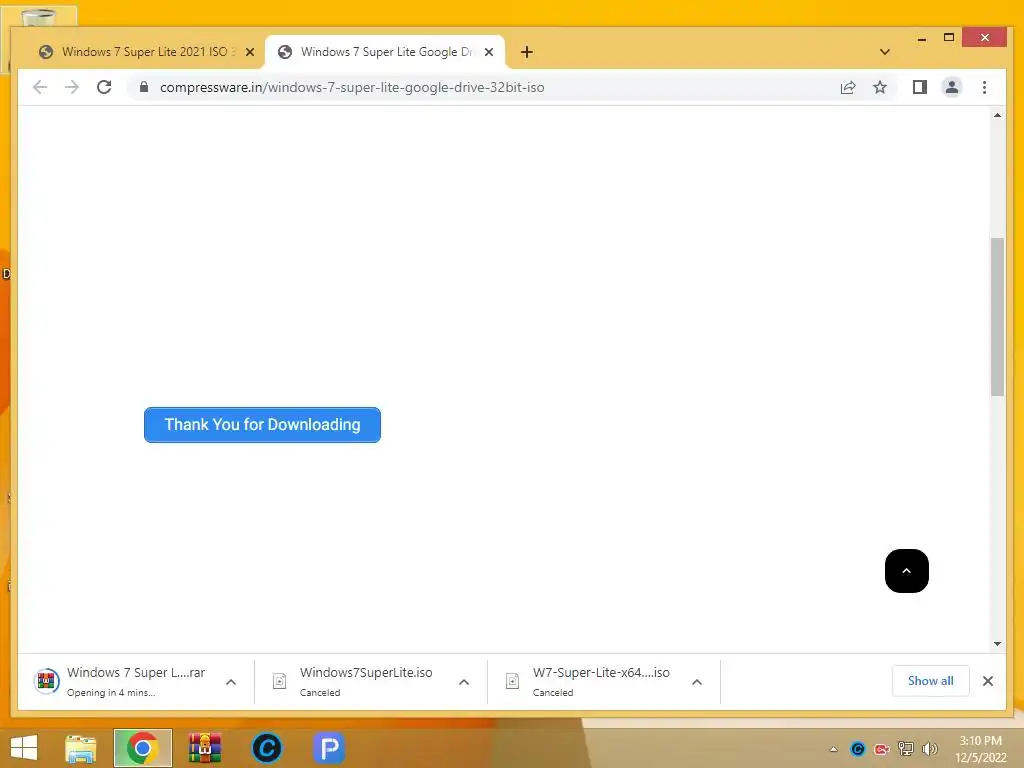Click the browser forward arrow
1024x768 pixels.
tap(72, 88)
